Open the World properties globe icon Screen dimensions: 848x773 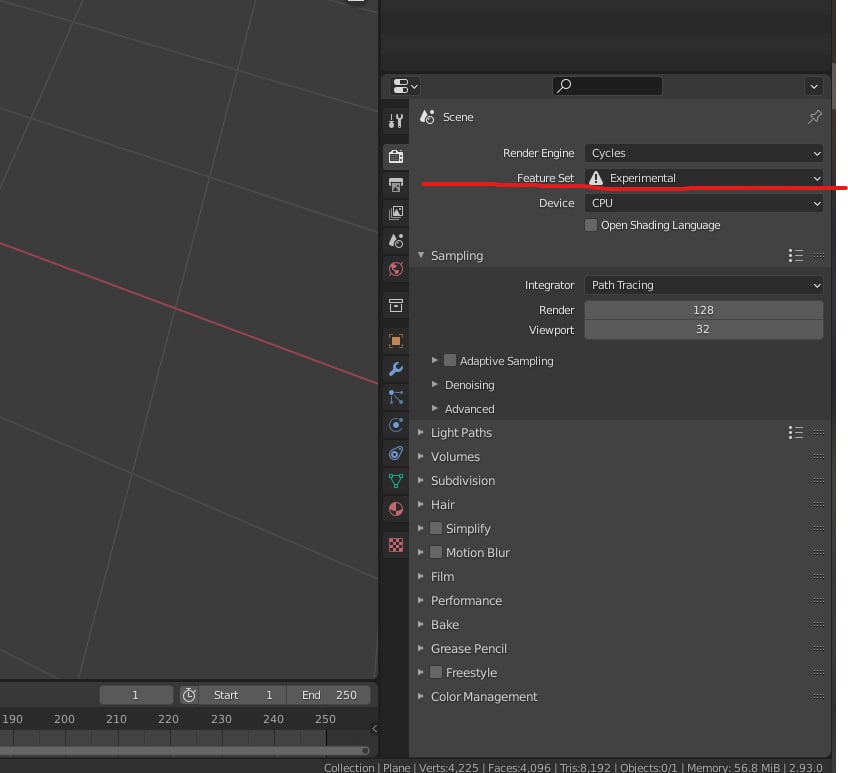click(x=396, y=269)
